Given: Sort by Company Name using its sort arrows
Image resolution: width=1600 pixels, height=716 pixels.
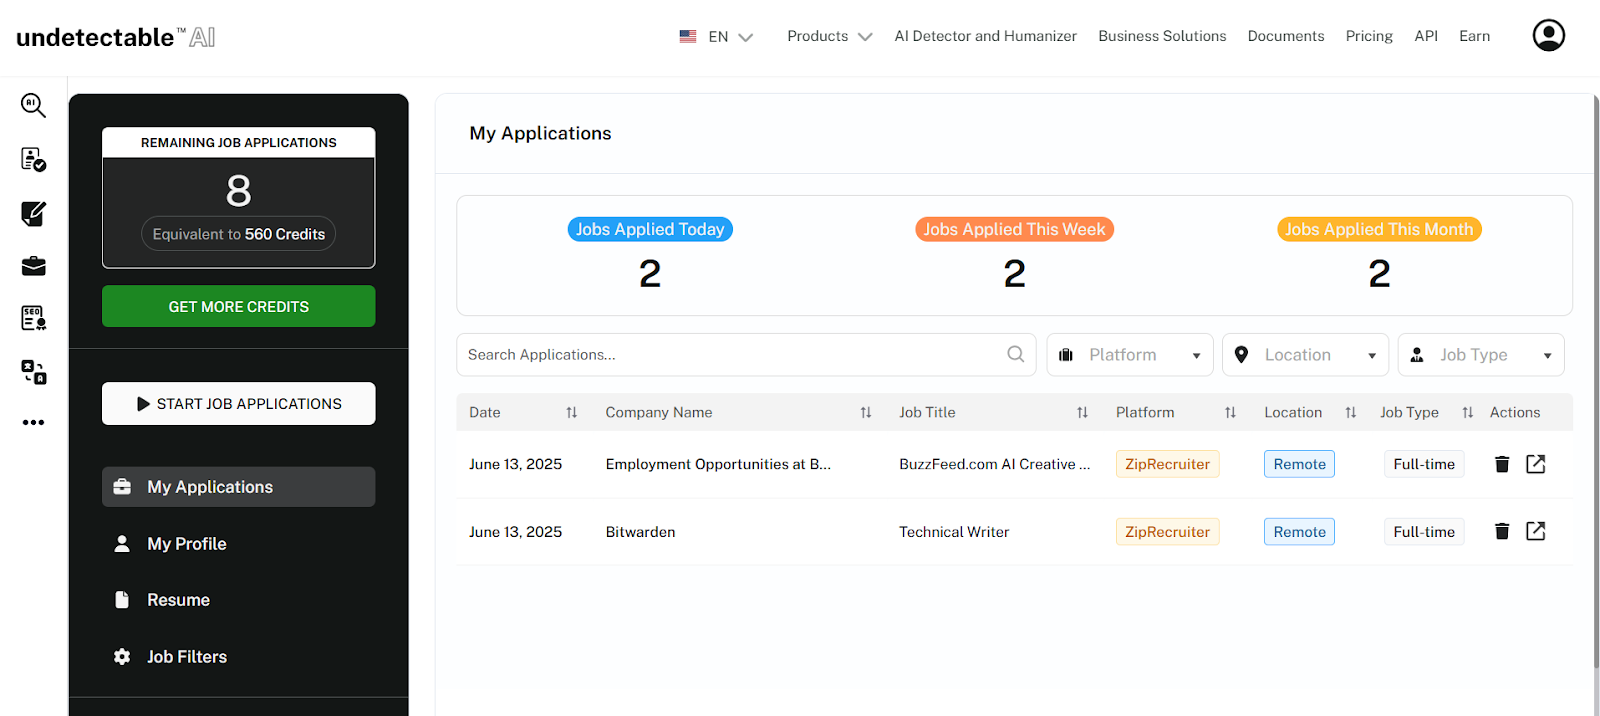Looking at the screenshot, I should [866, 412].
